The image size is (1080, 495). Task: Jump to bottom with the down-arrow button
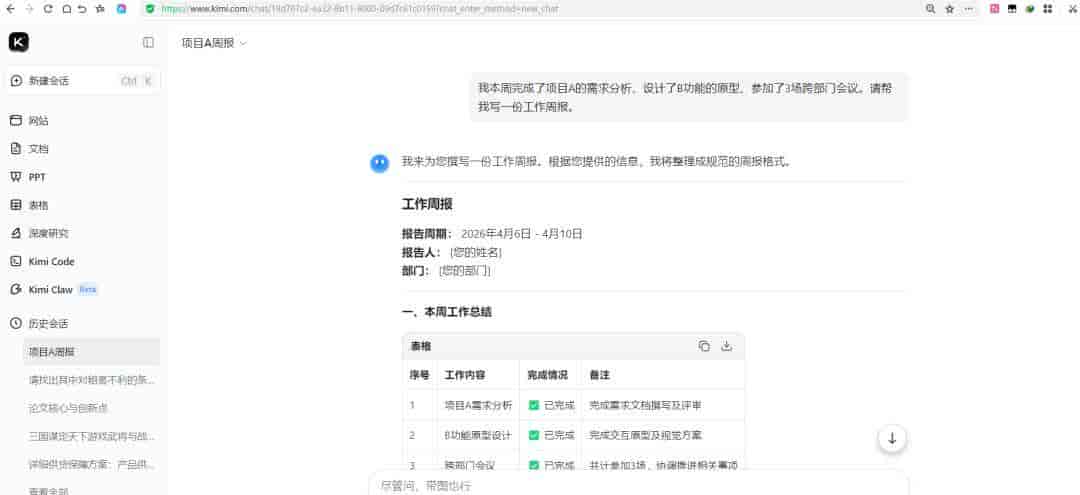pyautogui.click(x=892, y=439)
